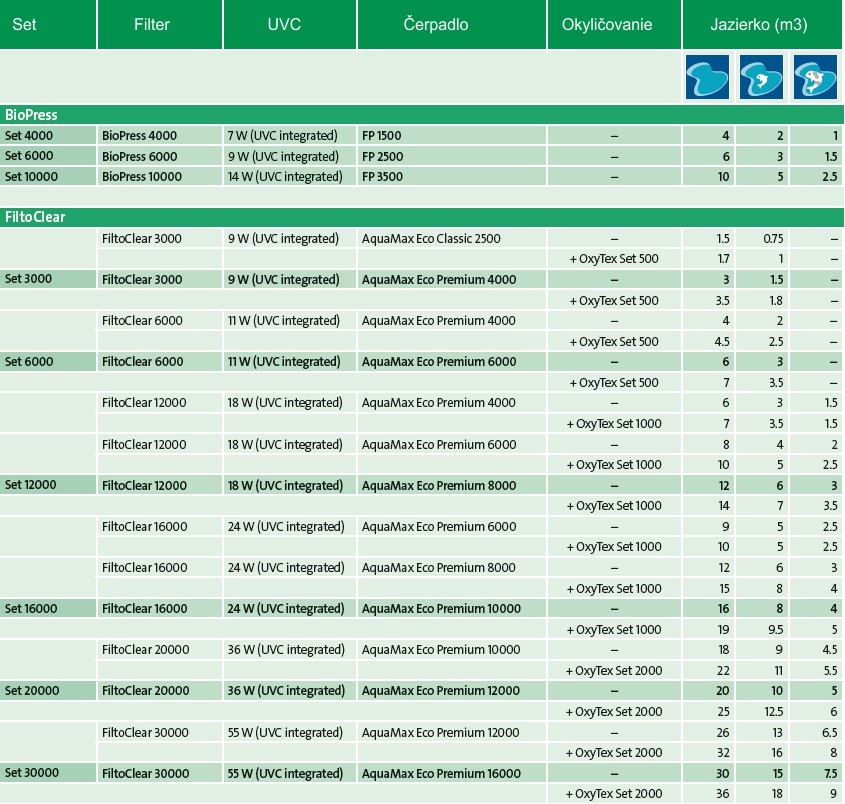Screen dimensions: 845x804
Task: Click the Čerpadlo column header
Action: pos(452,24)
